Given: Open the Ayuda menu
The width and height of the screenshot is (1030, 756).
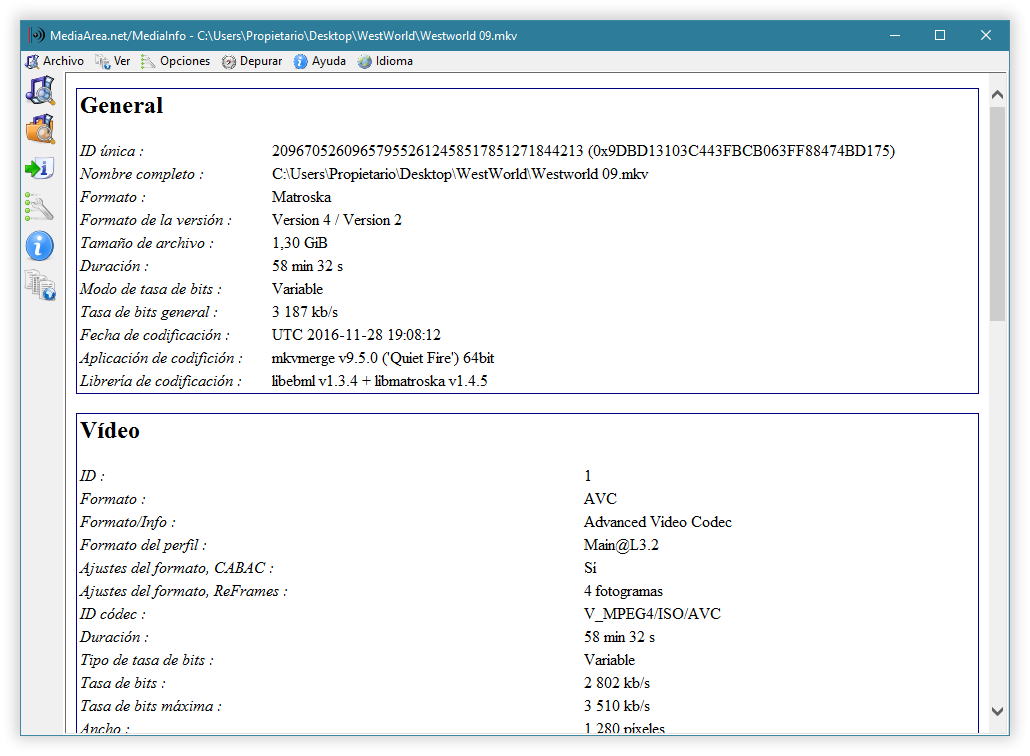Looking at the screenshot, I should pyautogui.click(x=320, y=61).
